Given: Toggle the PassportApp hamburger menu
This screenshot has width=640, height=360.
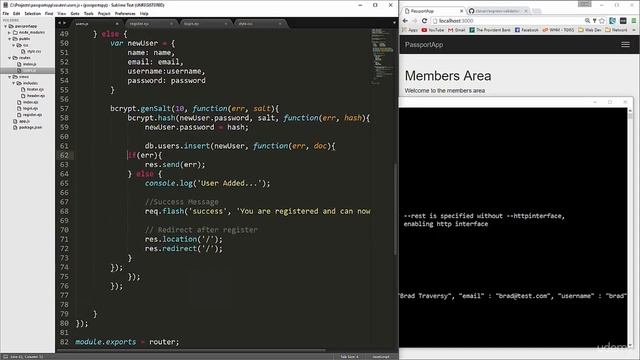Looking at the screenshot, I should point(625,45).
